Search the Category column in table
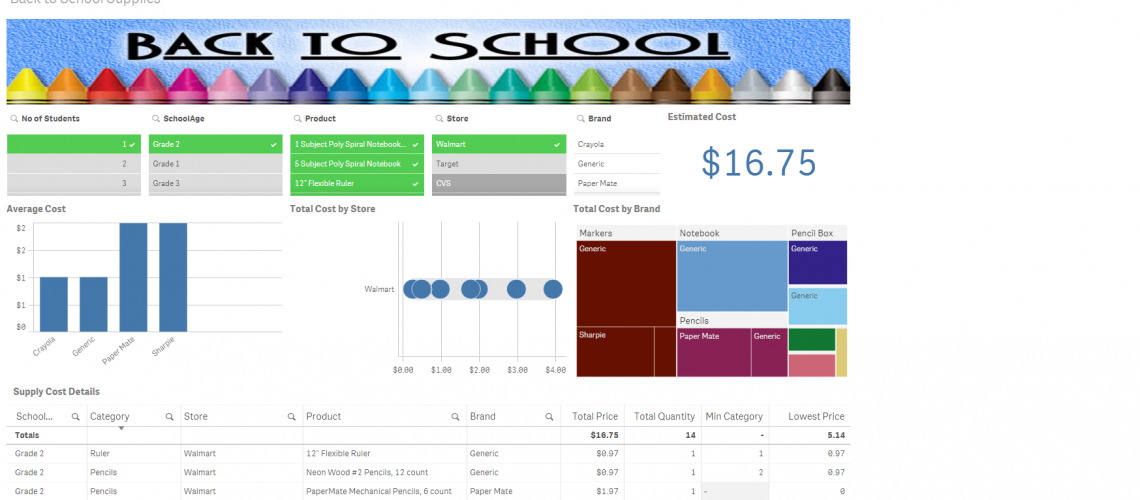 click(x=169, y=417)
